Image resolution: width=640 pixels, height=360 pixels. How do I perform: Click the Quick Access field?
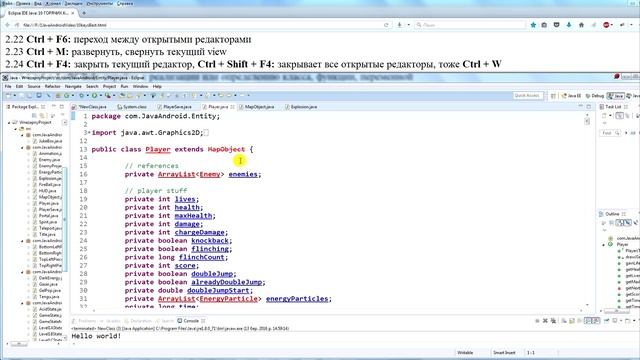[528, 96]
